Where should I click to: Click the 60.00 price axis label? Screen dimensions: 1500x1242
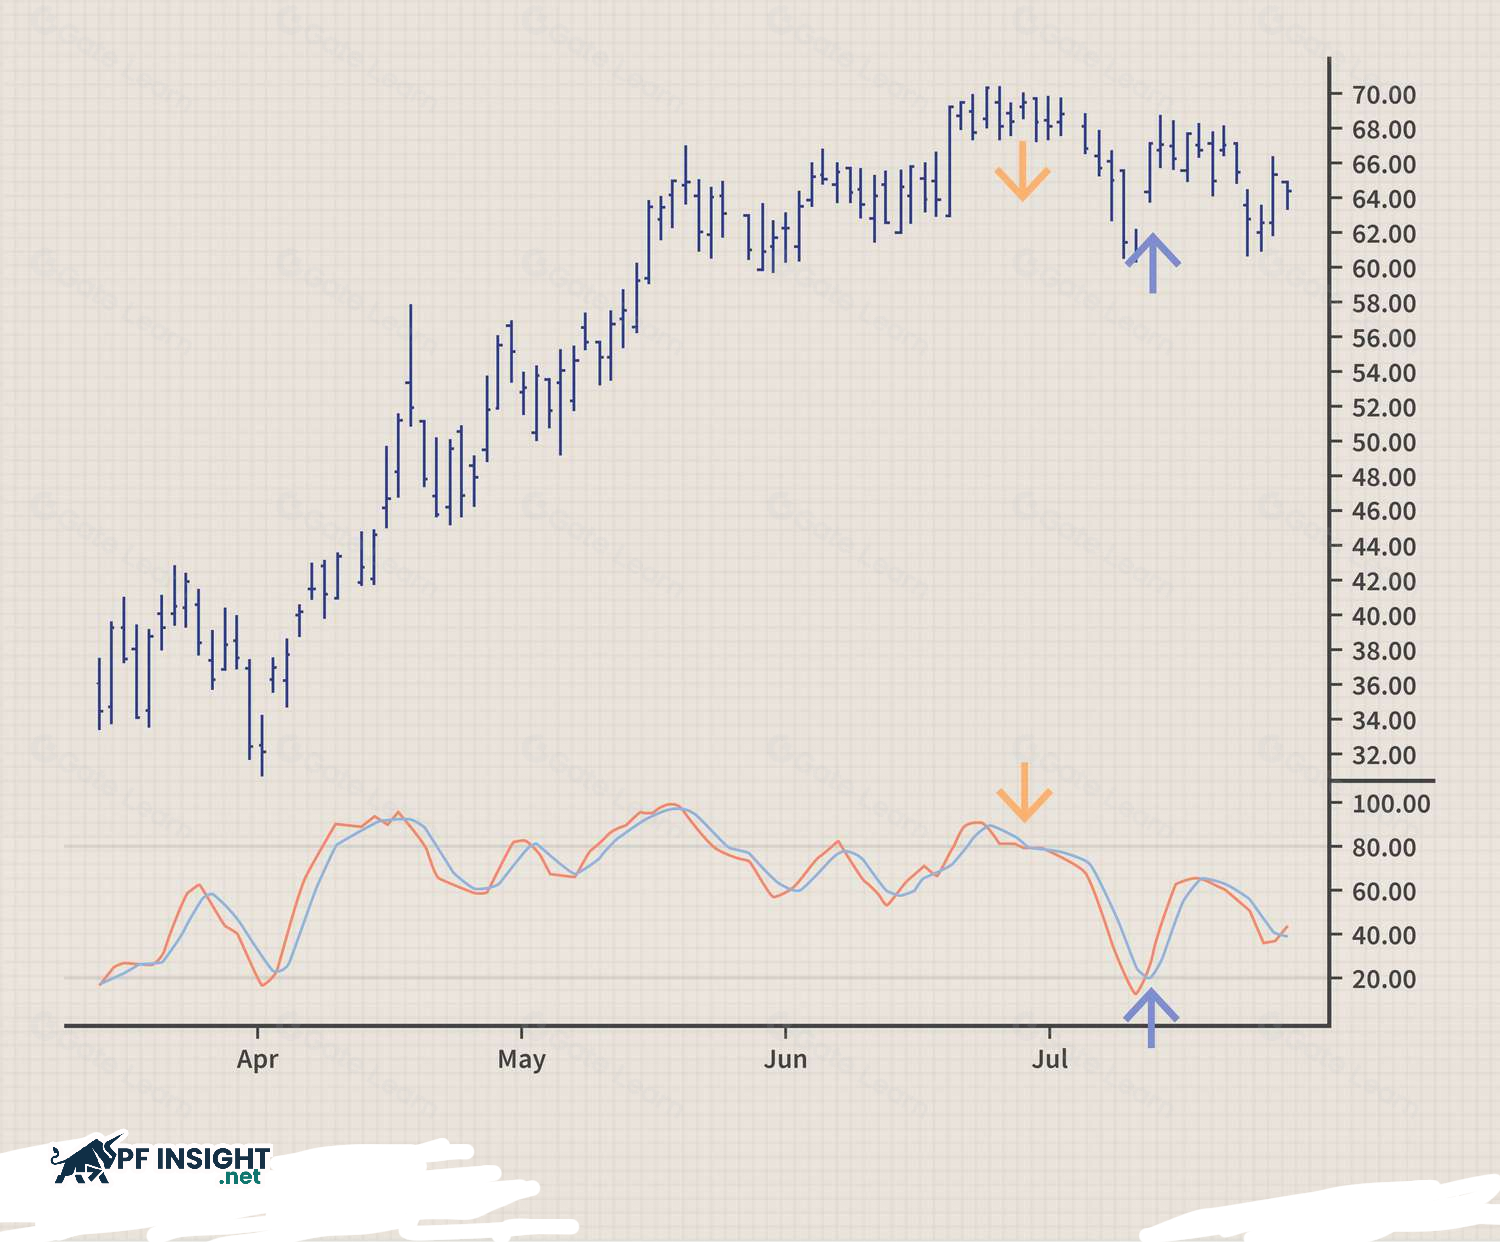click(1383, 268)
